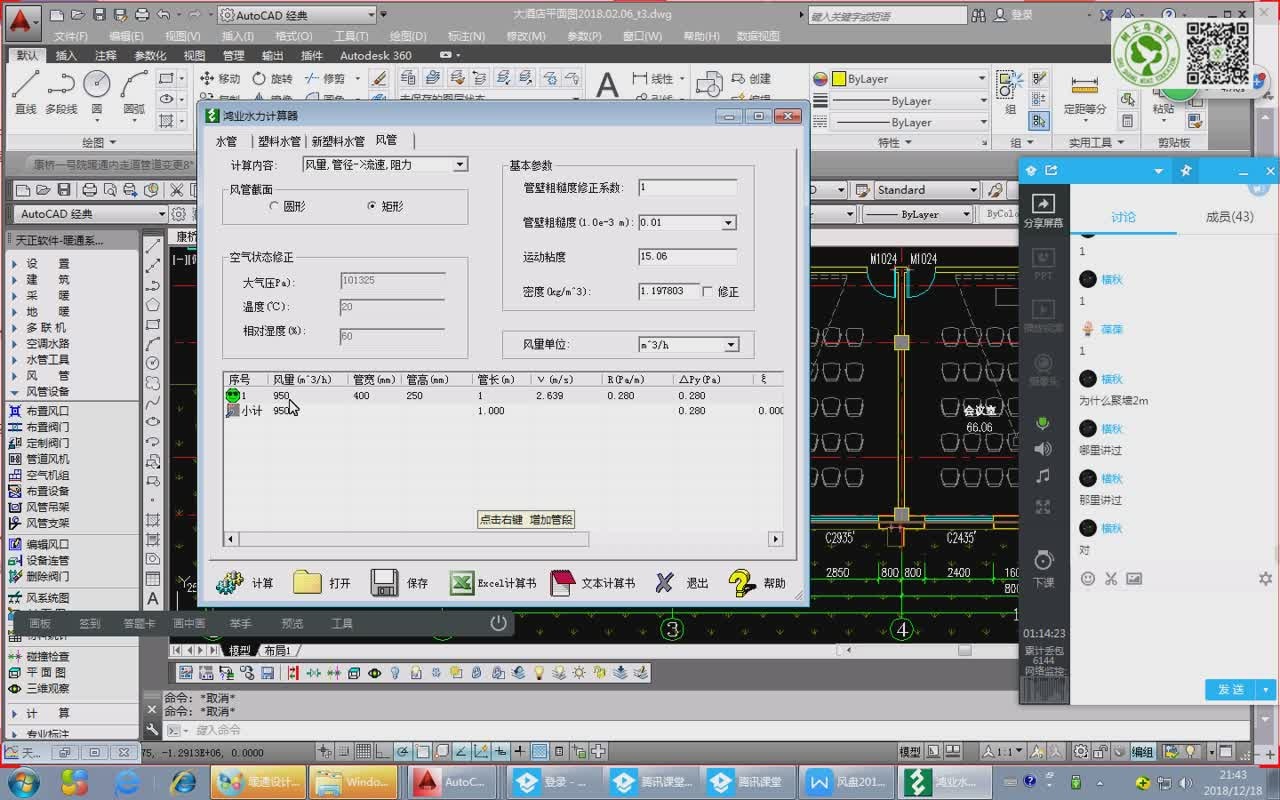Expand the 设置 tree item
The image size is (1280, 800).
[14, 264]
